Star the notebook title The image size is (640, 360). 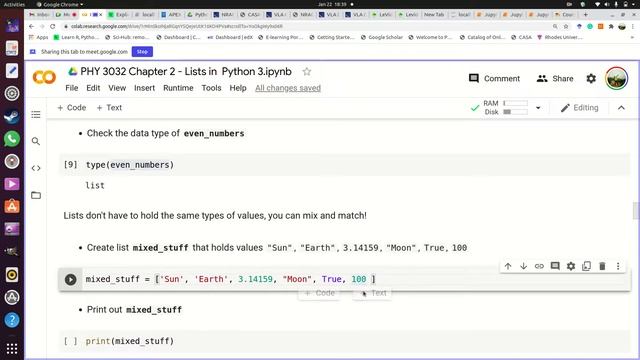tap(307, 72)
